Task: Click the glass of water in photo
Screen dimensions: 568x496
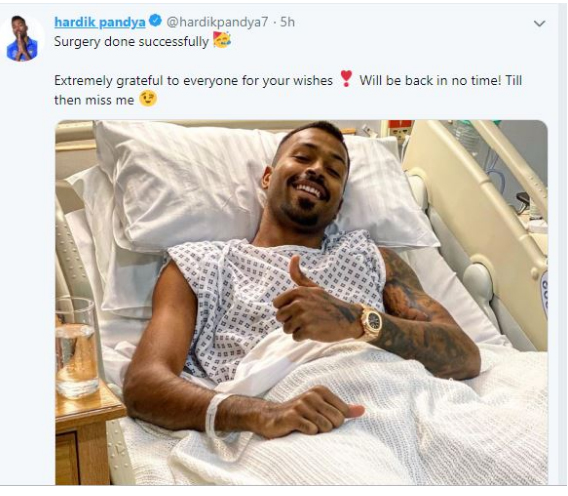Action: [76, 348]
